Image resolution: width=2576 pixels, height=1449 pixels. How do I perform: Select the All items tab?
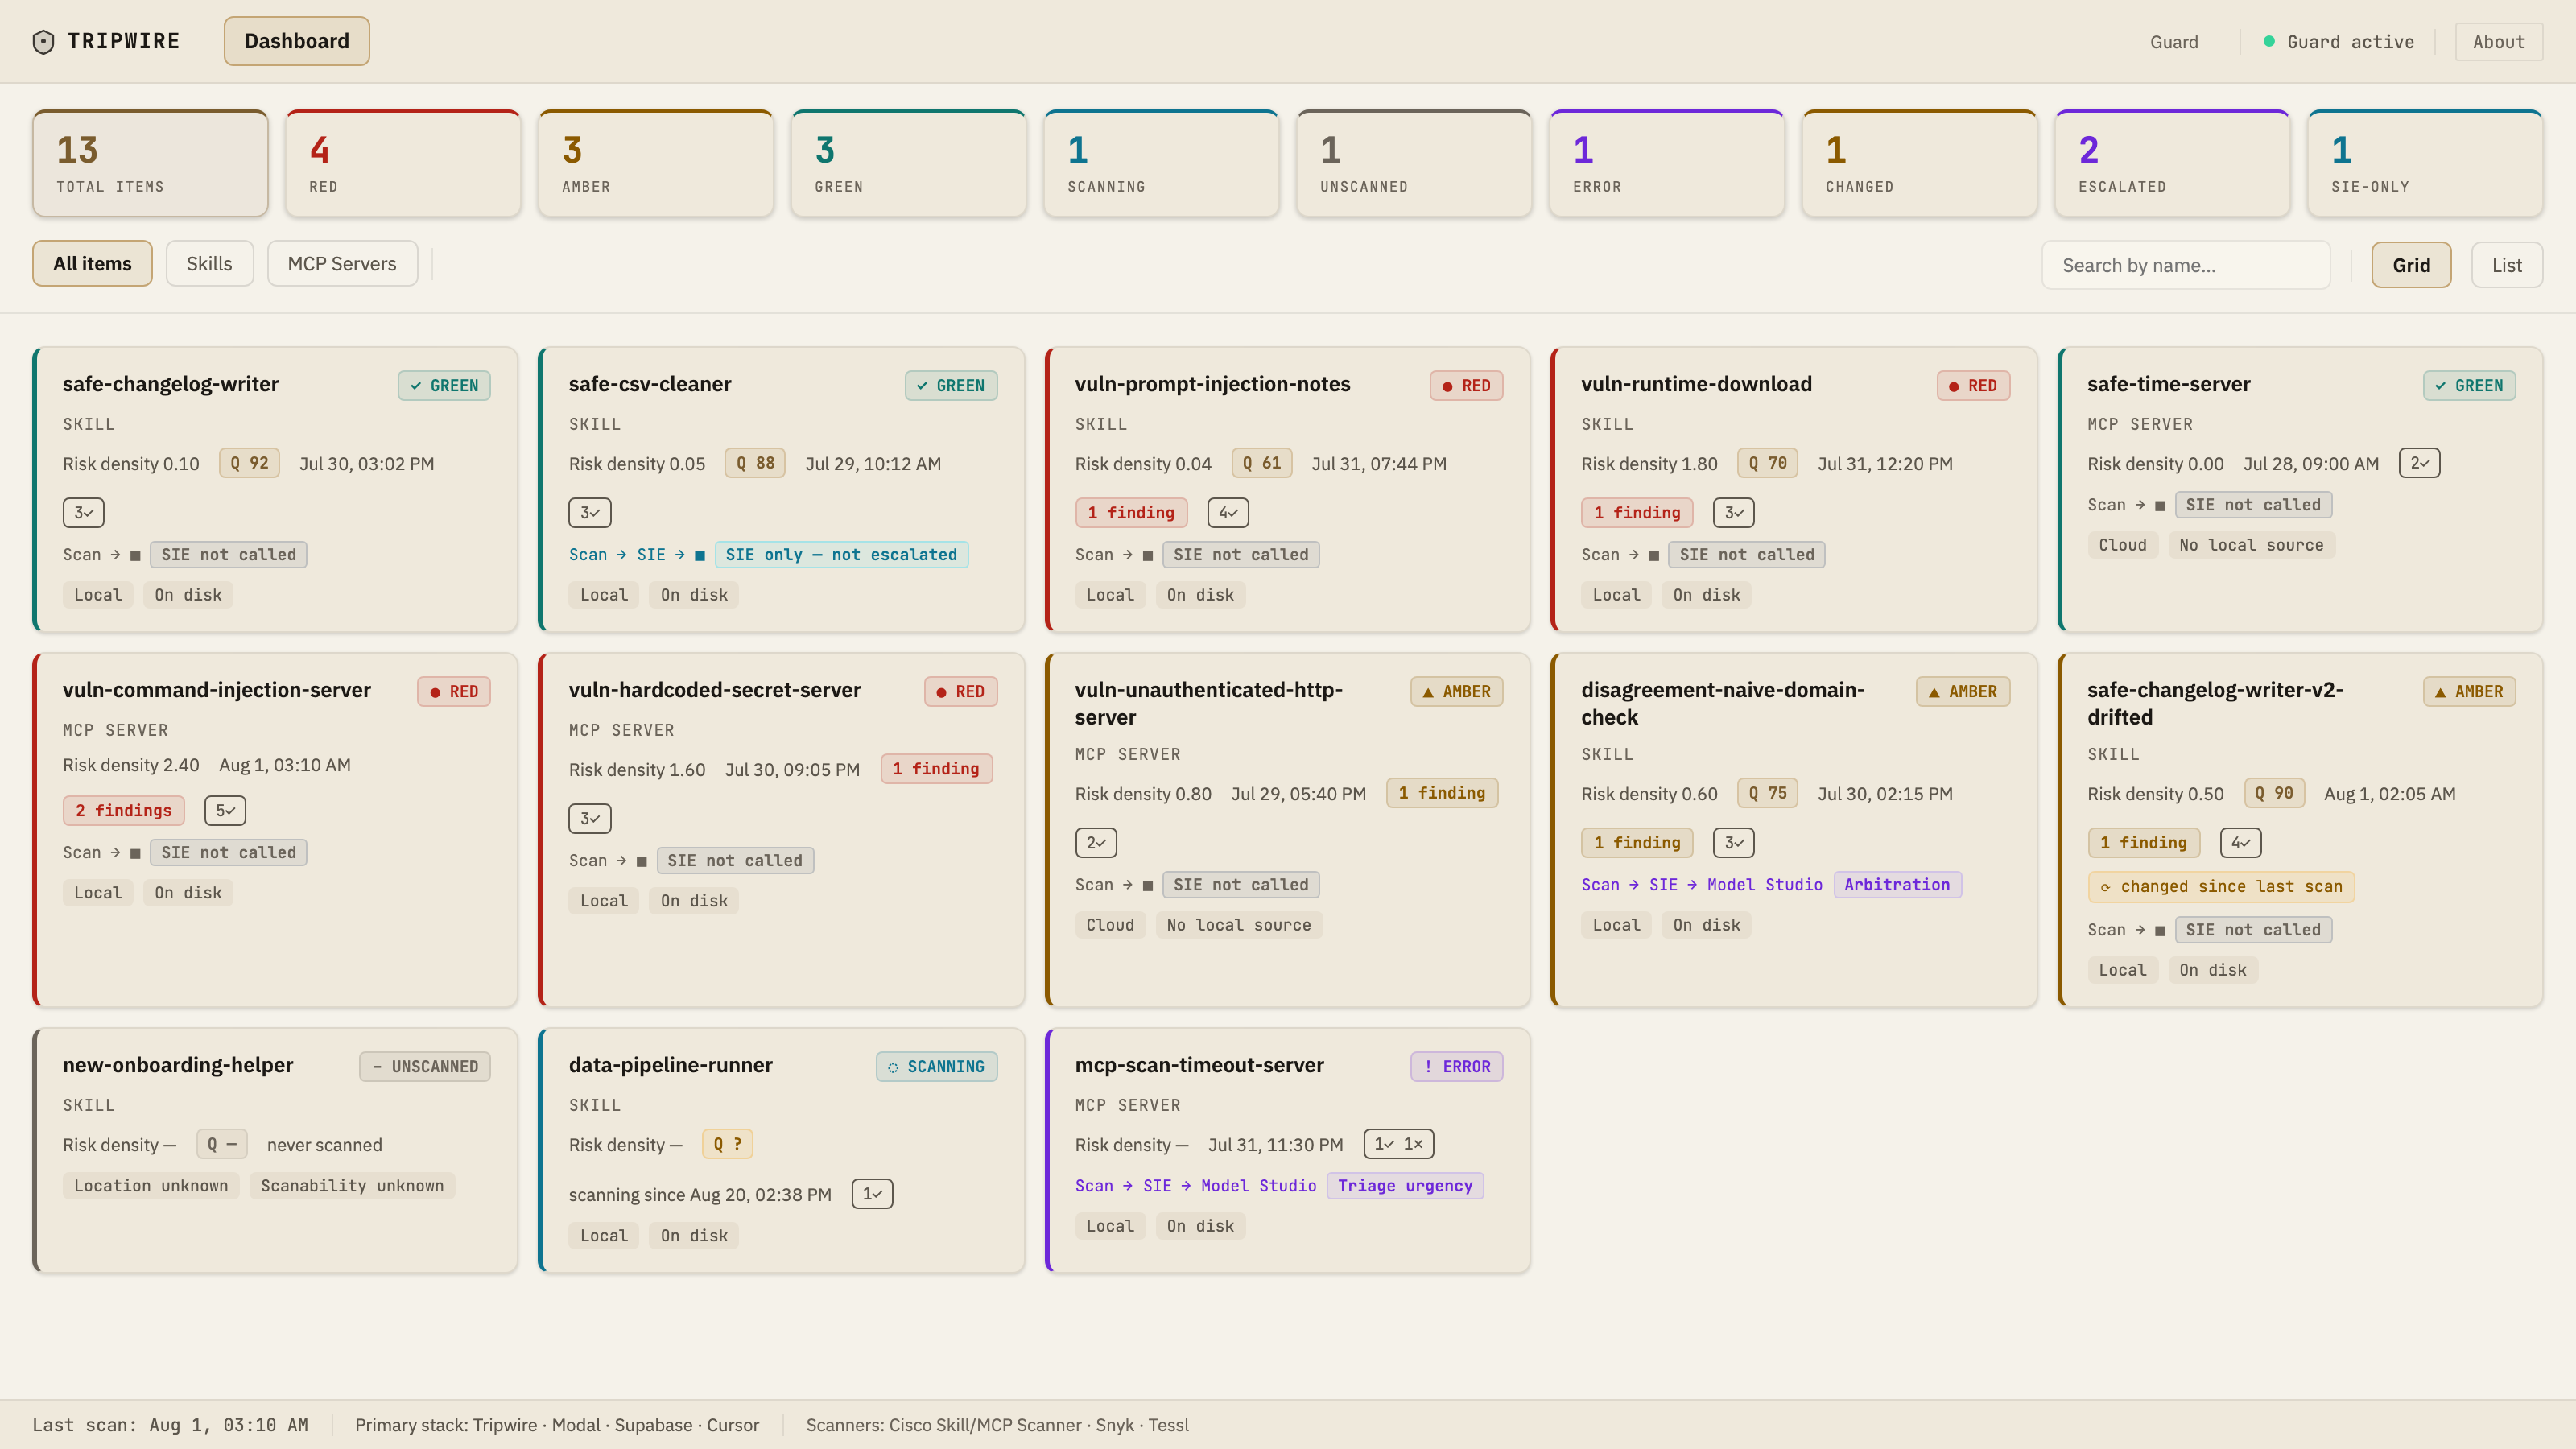pos(92,264)
